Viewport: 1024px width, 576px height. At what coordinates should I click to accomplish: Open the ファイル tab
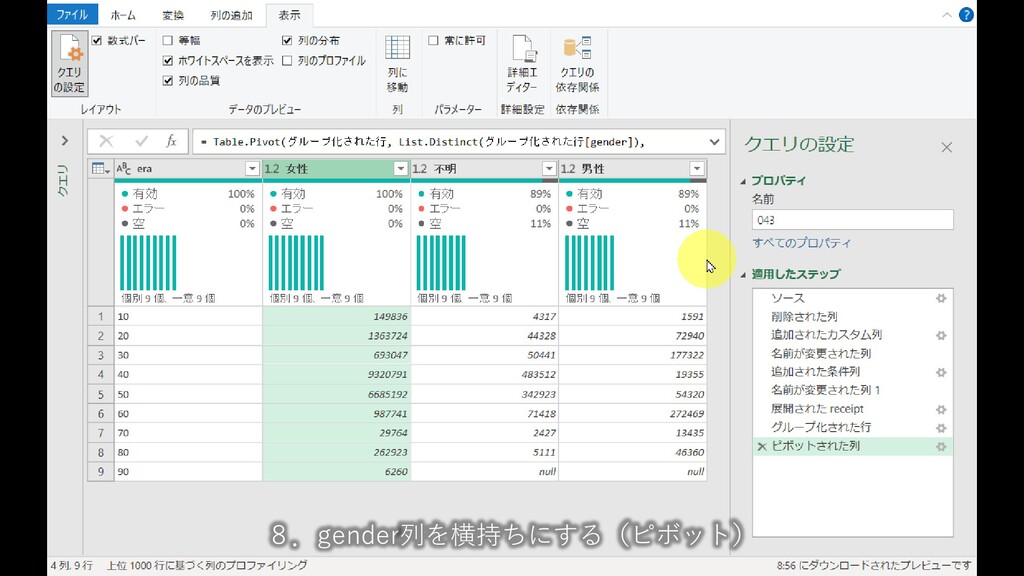[x=72, y=14]
